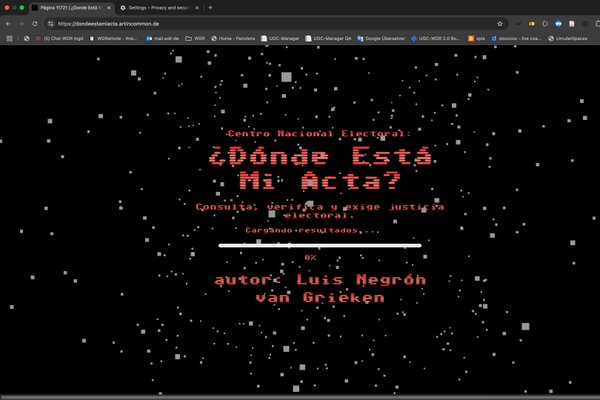Screen dimensions: 600x400
Task: Reload the current page
Action: click(x=35, y=23)
